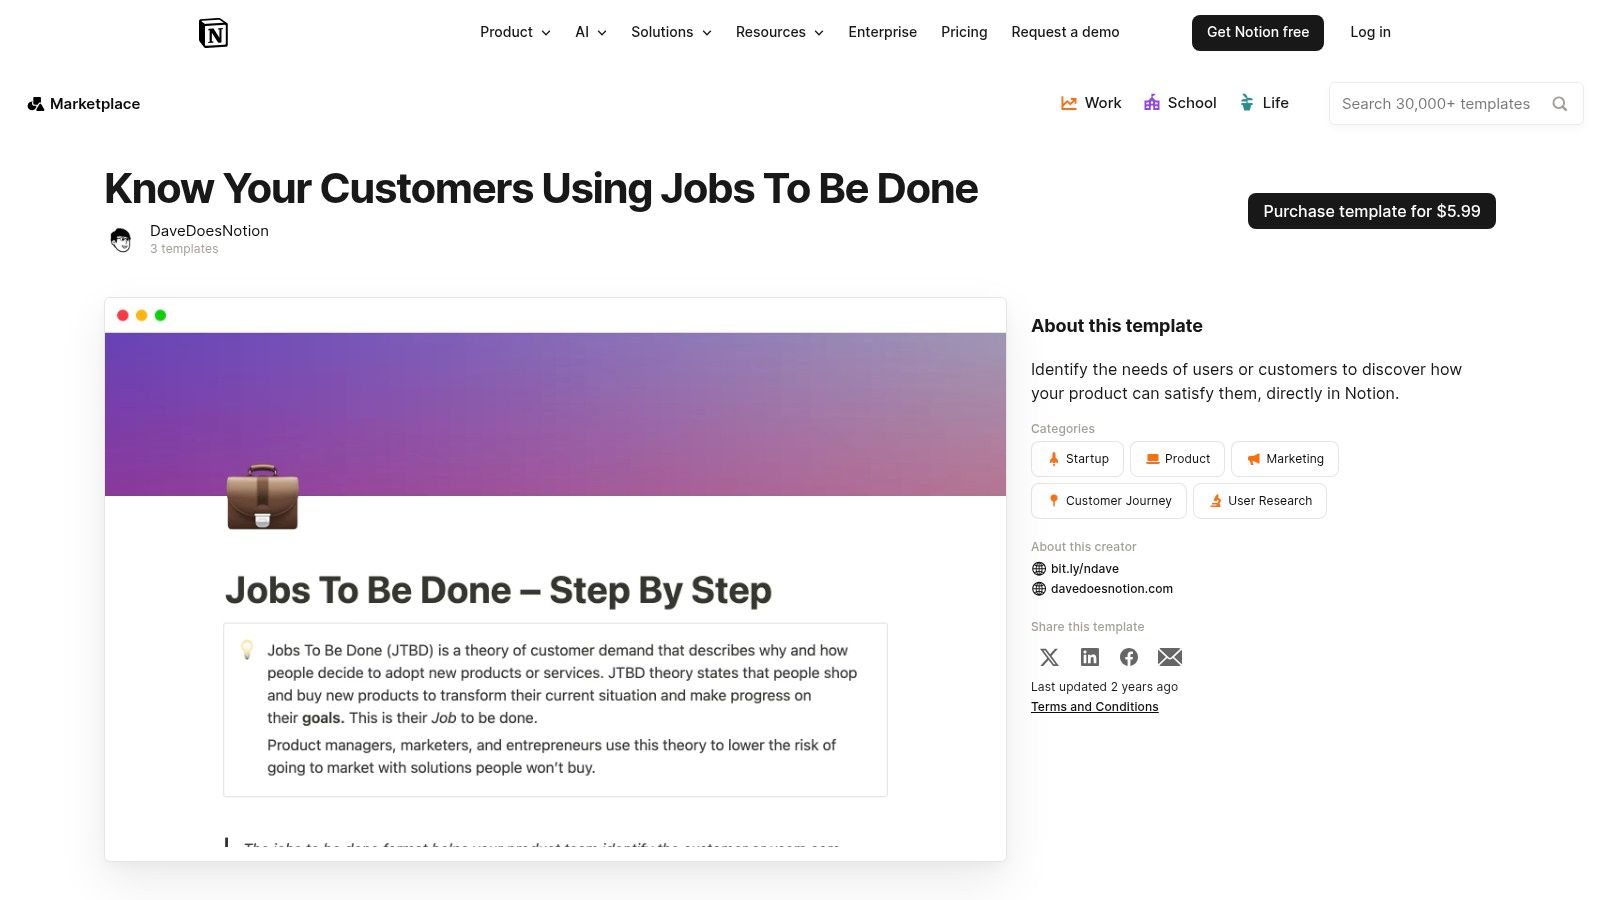Share template on LinkedIn

[1090, 657]
